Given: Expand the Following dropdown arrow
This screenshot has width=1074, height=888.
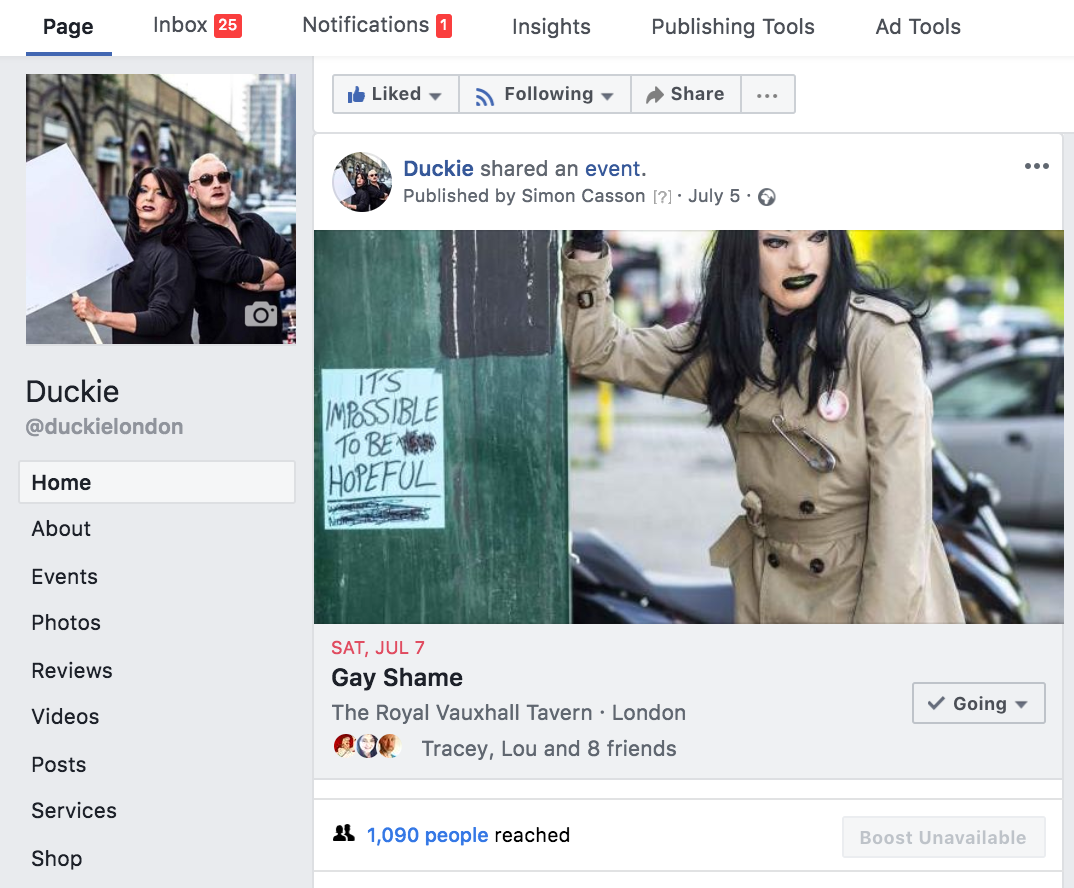Looking at the screenshot, I should point(607,96).
